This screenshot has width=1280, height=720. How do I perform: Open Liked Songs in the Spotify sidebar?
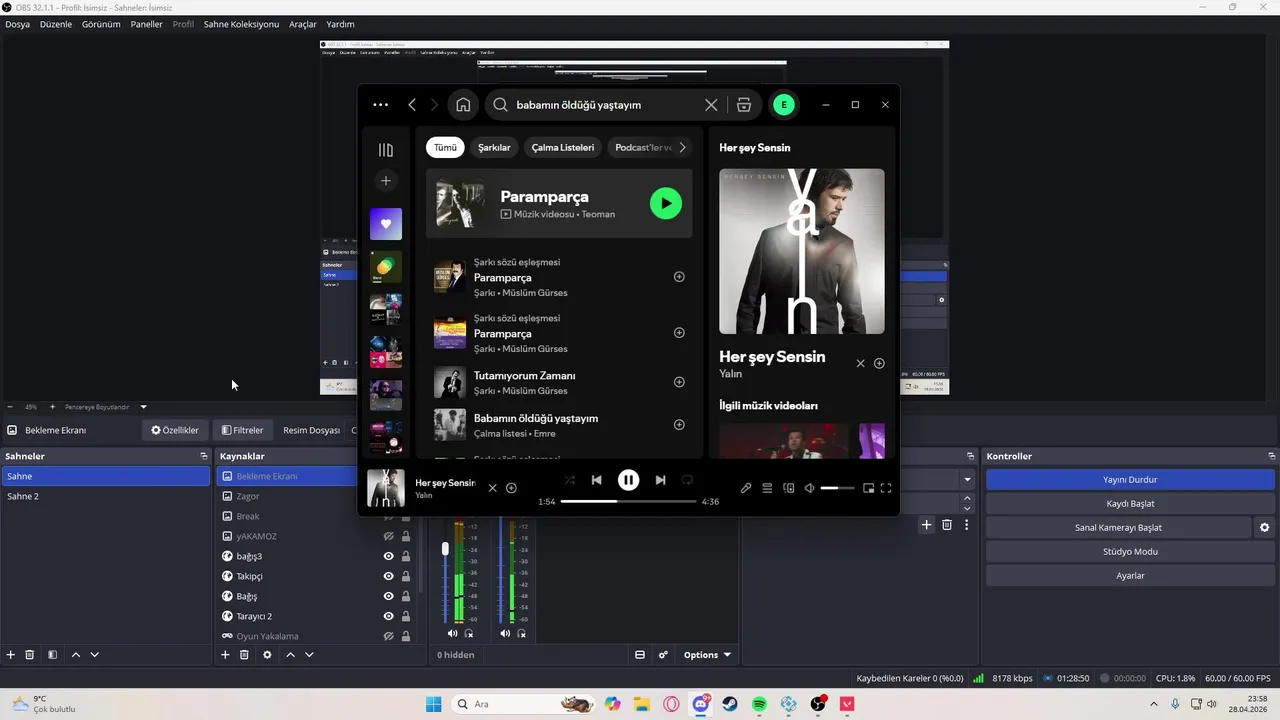[386, 224]
